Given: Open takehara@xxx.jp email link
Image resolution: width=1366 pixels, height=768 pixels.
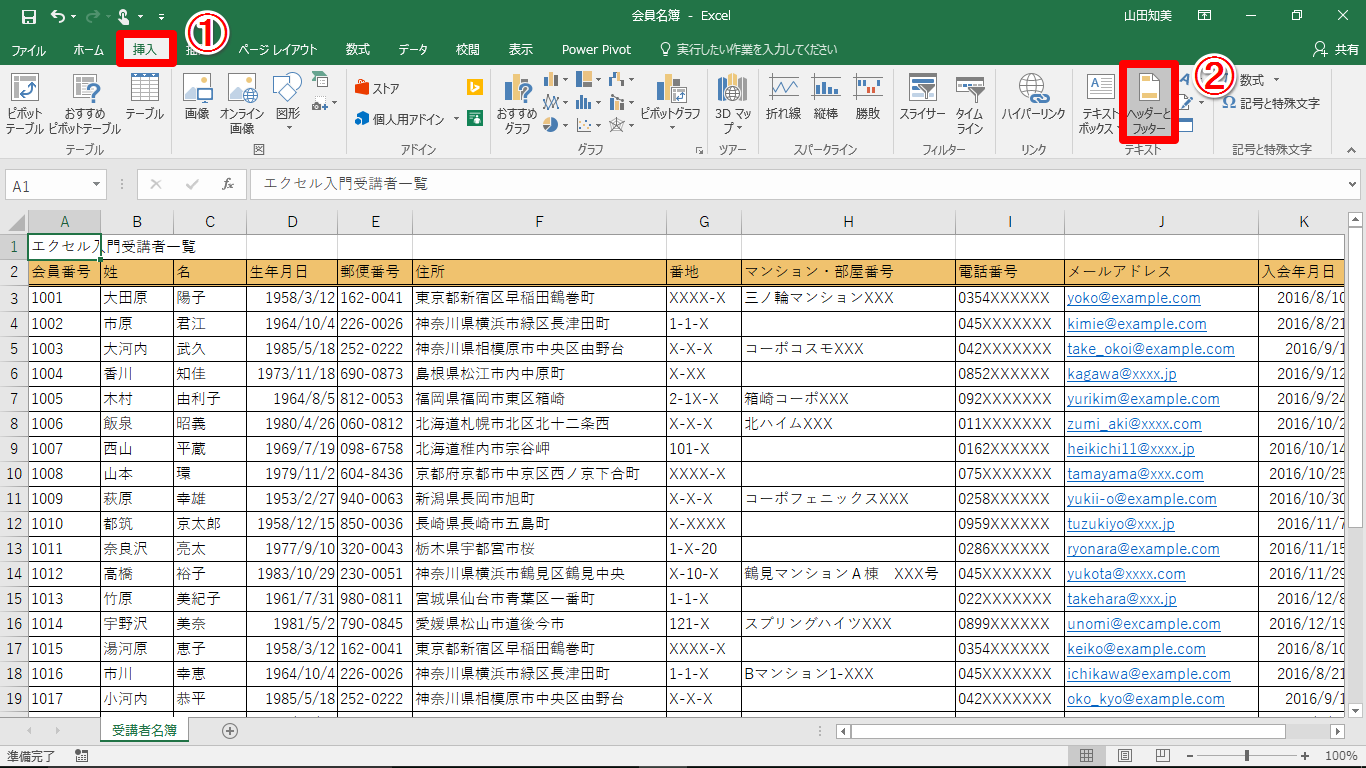Looking at the screenshot, I should click(x=1121, y=599).
